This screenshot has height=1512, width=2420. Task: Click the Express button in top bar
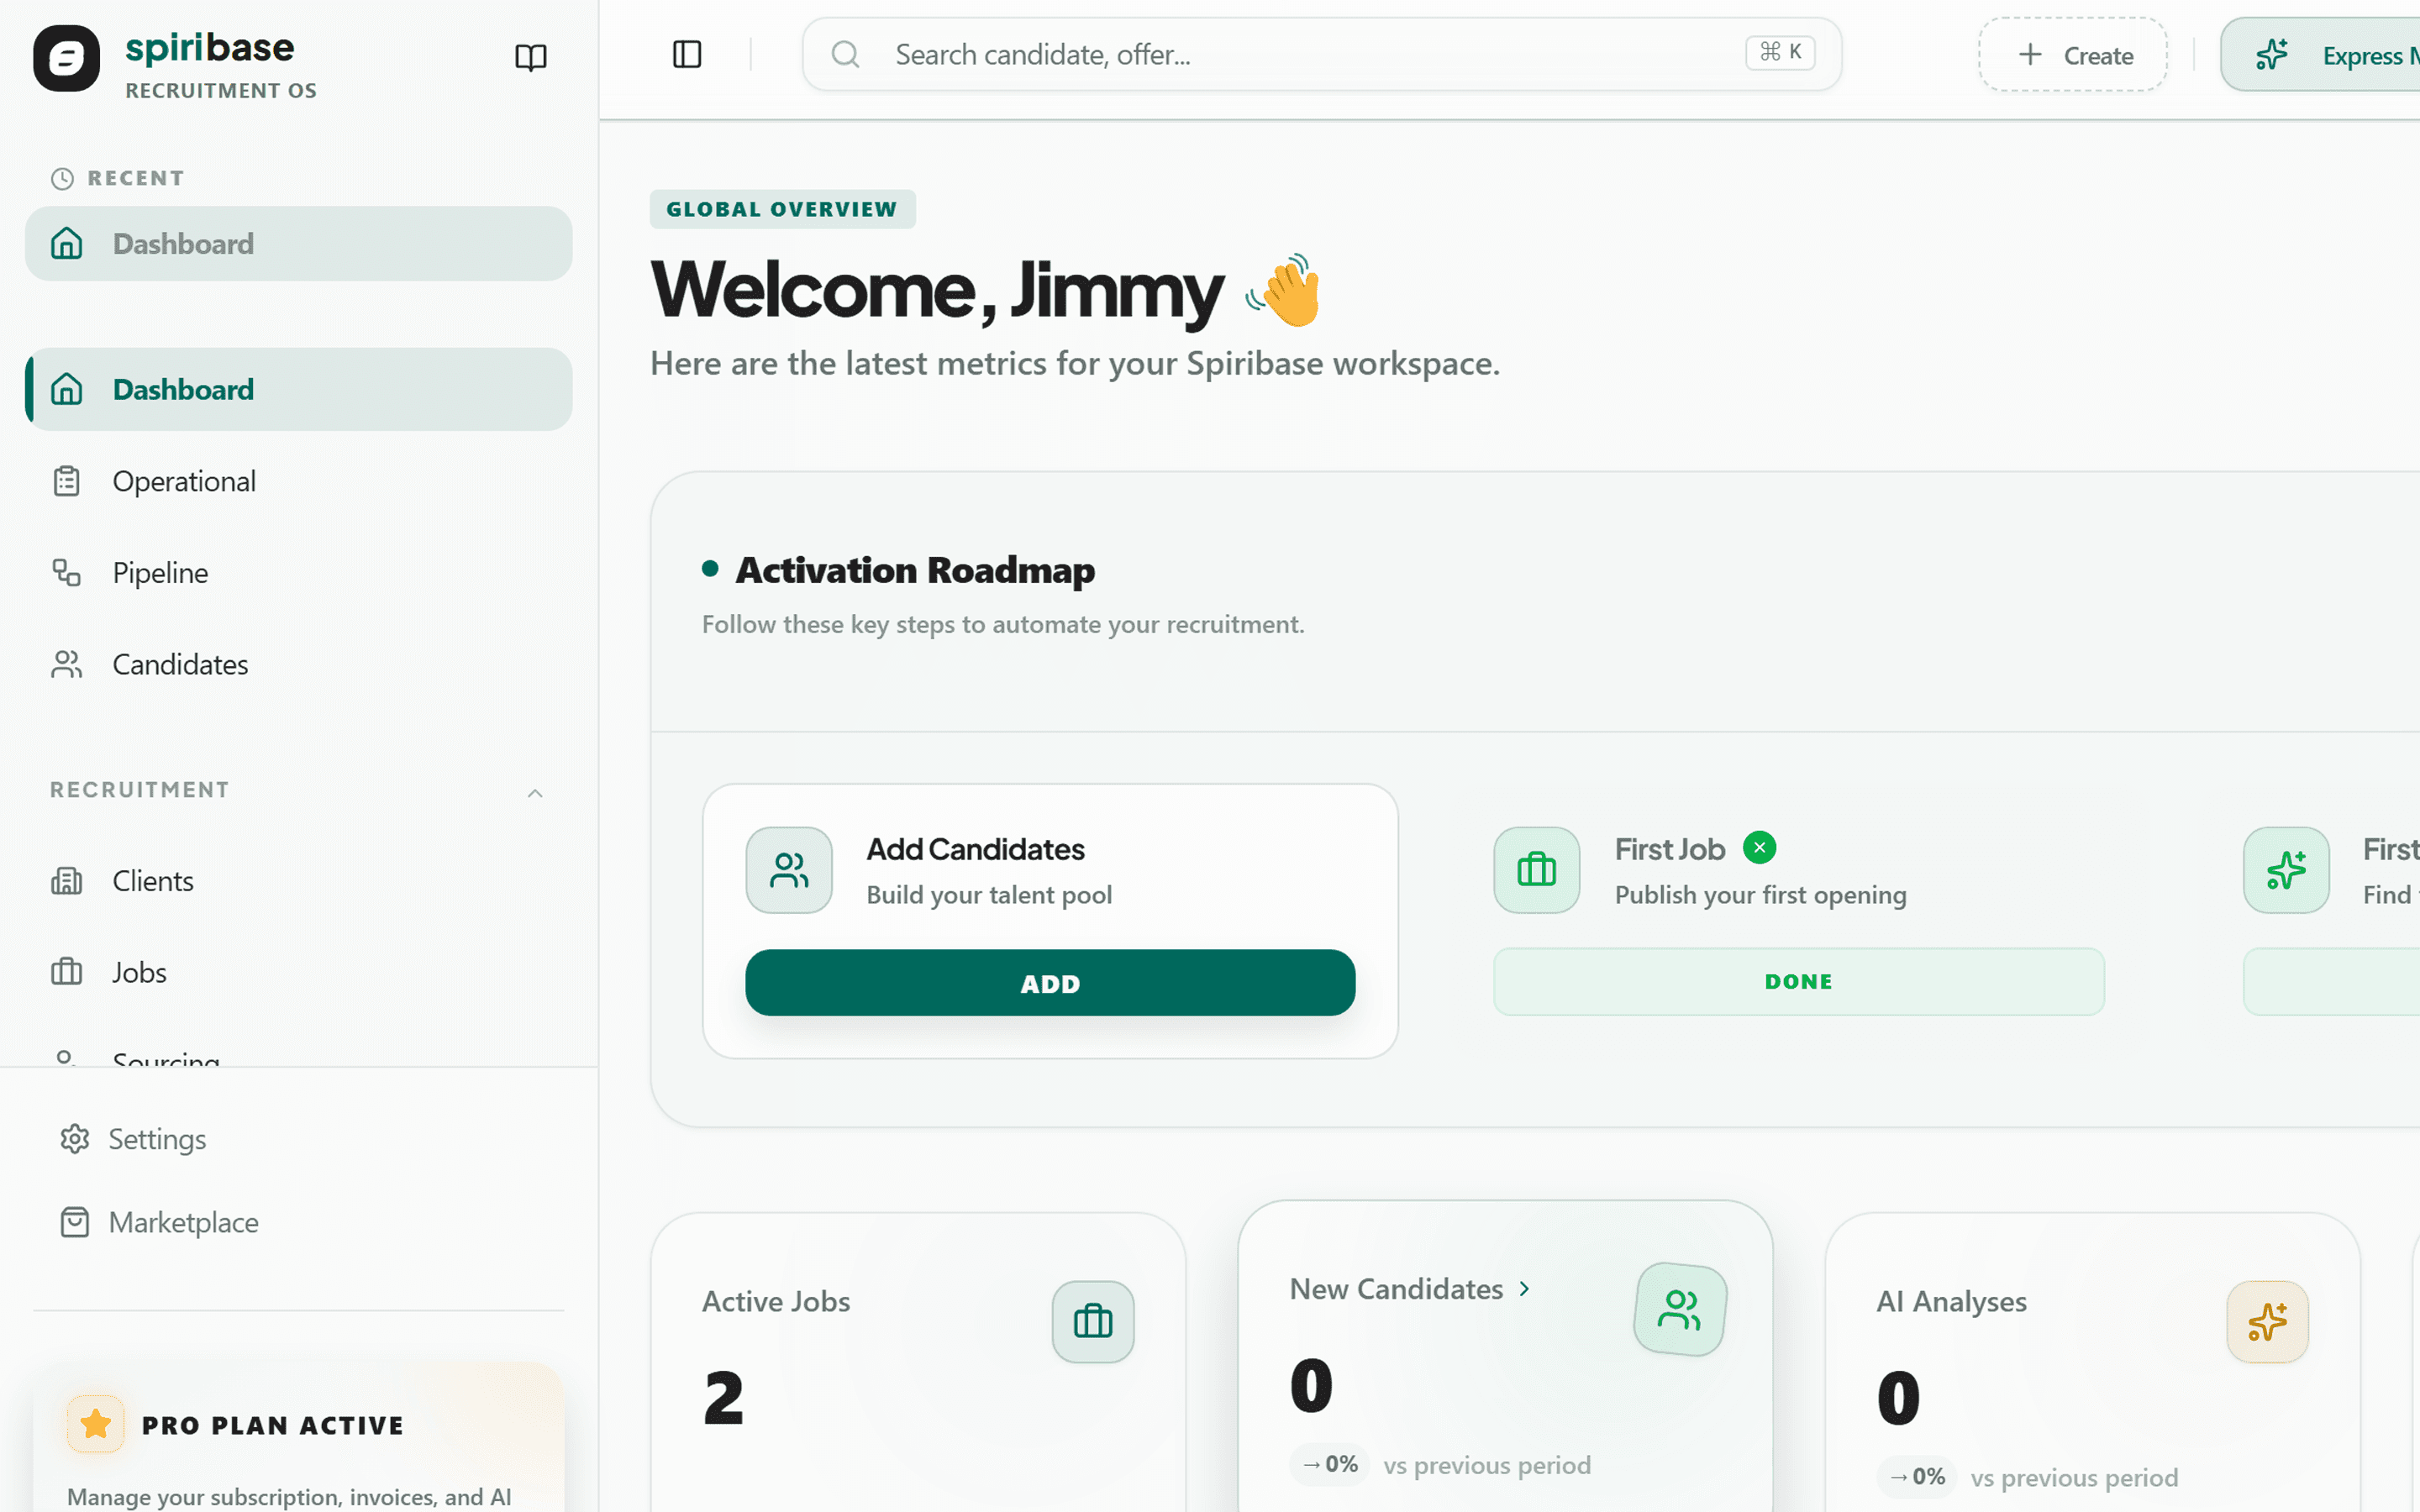click(2320, 54)
